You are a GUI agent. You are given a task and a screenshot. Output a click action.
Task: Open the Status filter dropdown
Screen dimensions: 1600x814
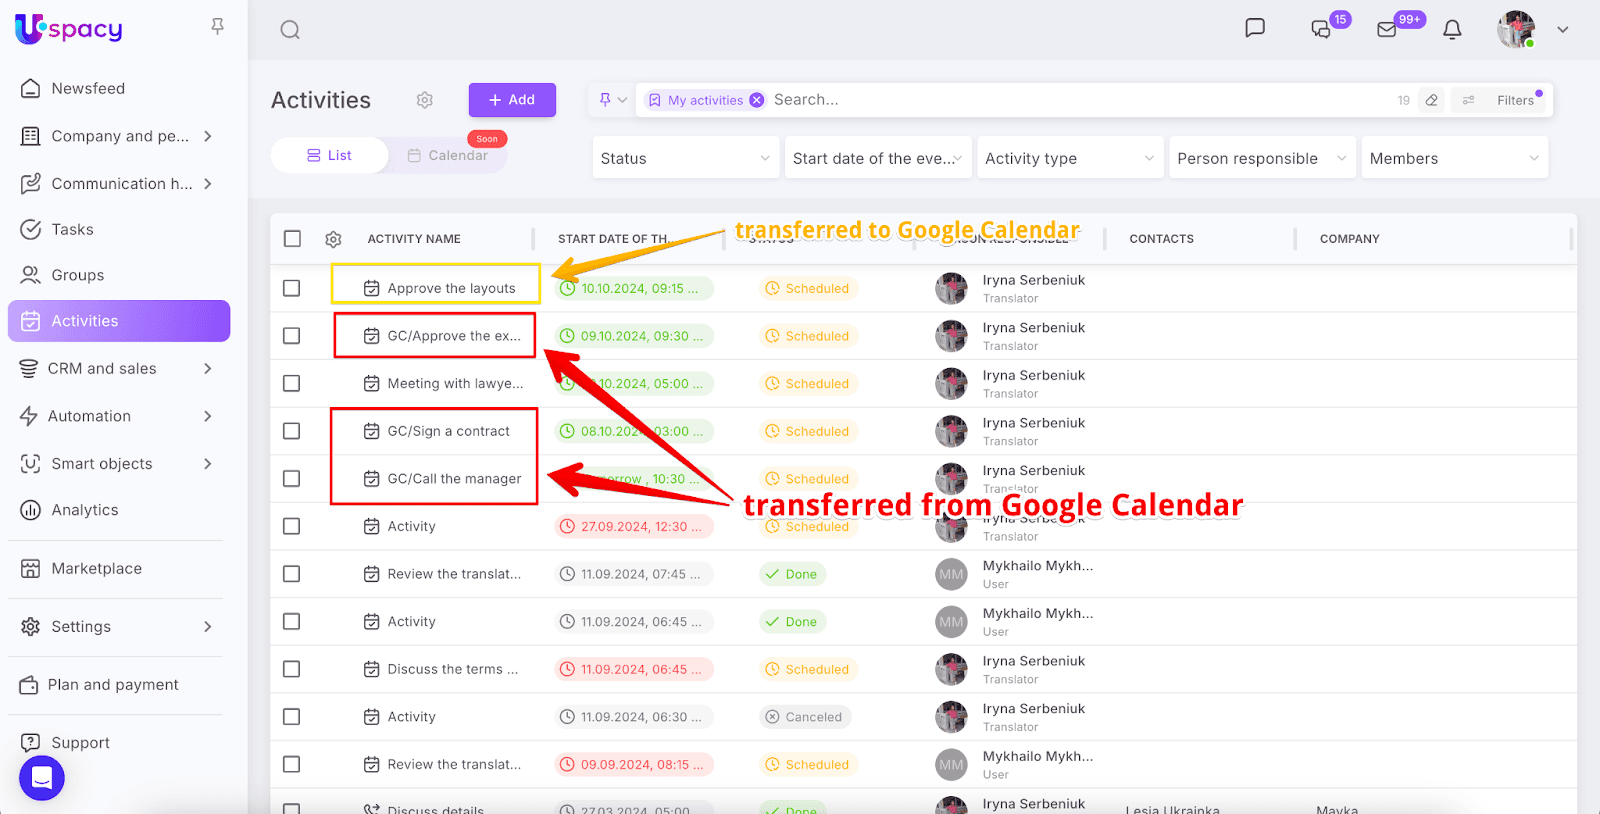point(685,158)
